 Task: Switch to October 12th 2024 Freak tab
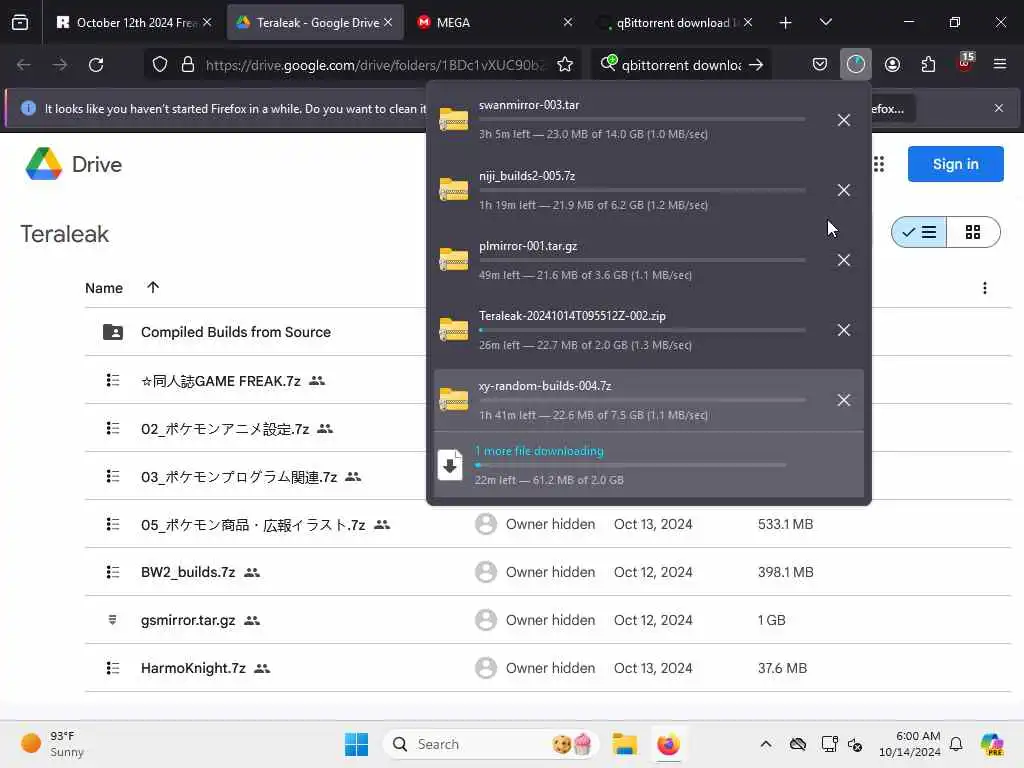coord(135,22)
